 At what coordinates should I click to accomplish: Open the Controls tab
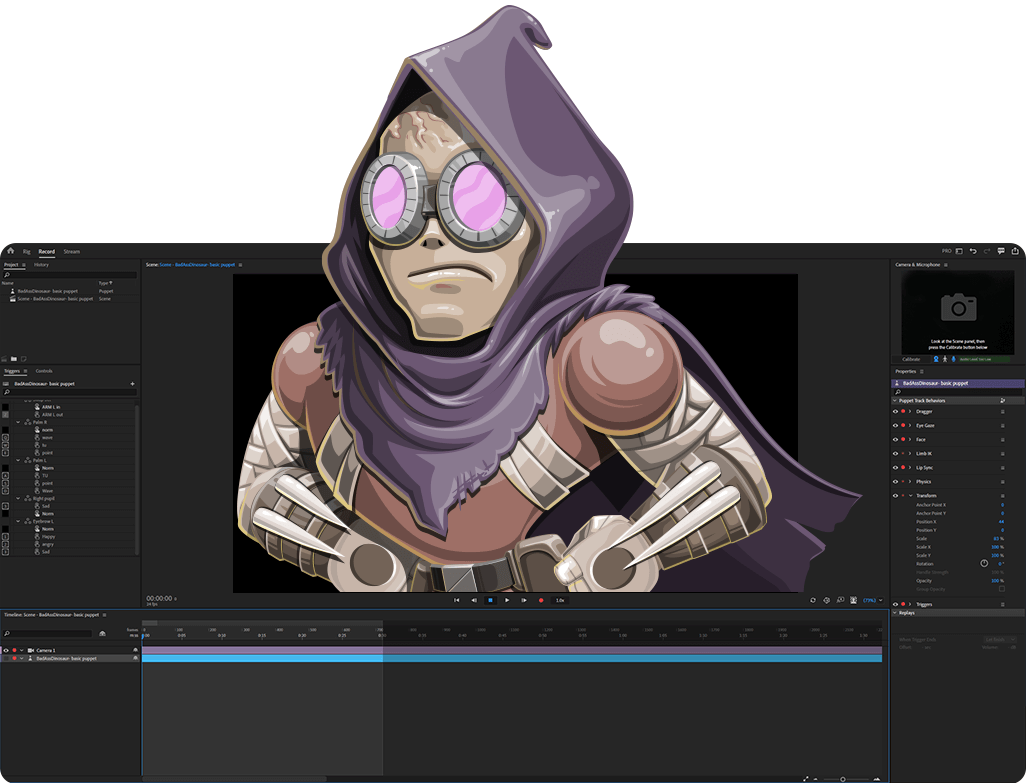point(44,371)
